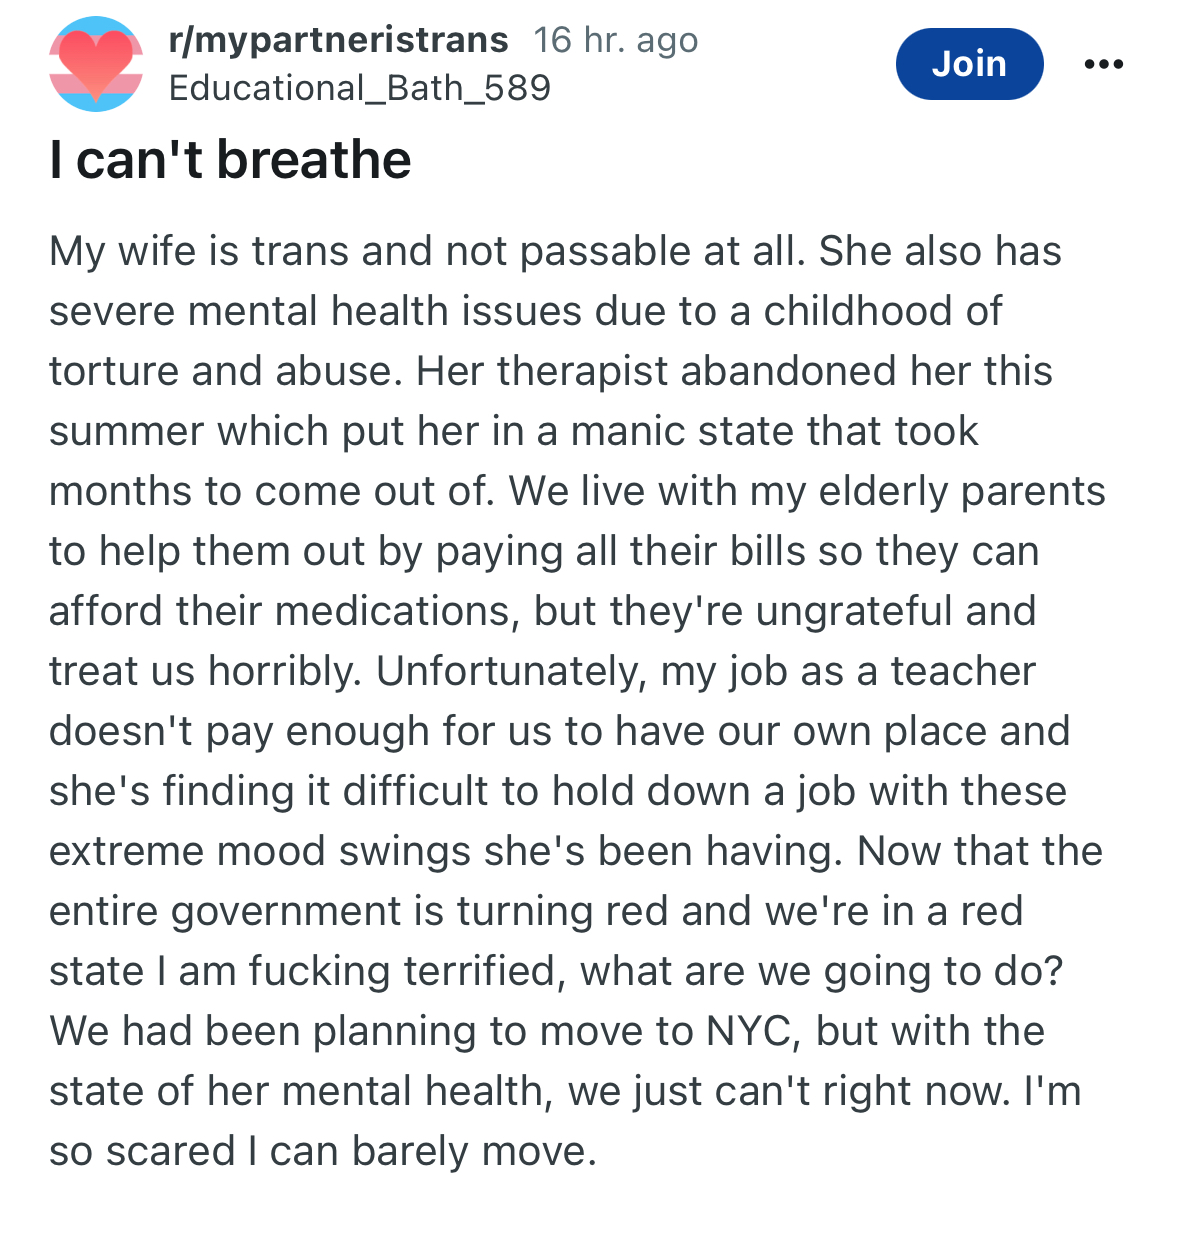Image resolution: width=1179 pixels, height=1242 pixels.
Task: Open the post titled "I can't breathe"
Action: [x=230, y=160]
